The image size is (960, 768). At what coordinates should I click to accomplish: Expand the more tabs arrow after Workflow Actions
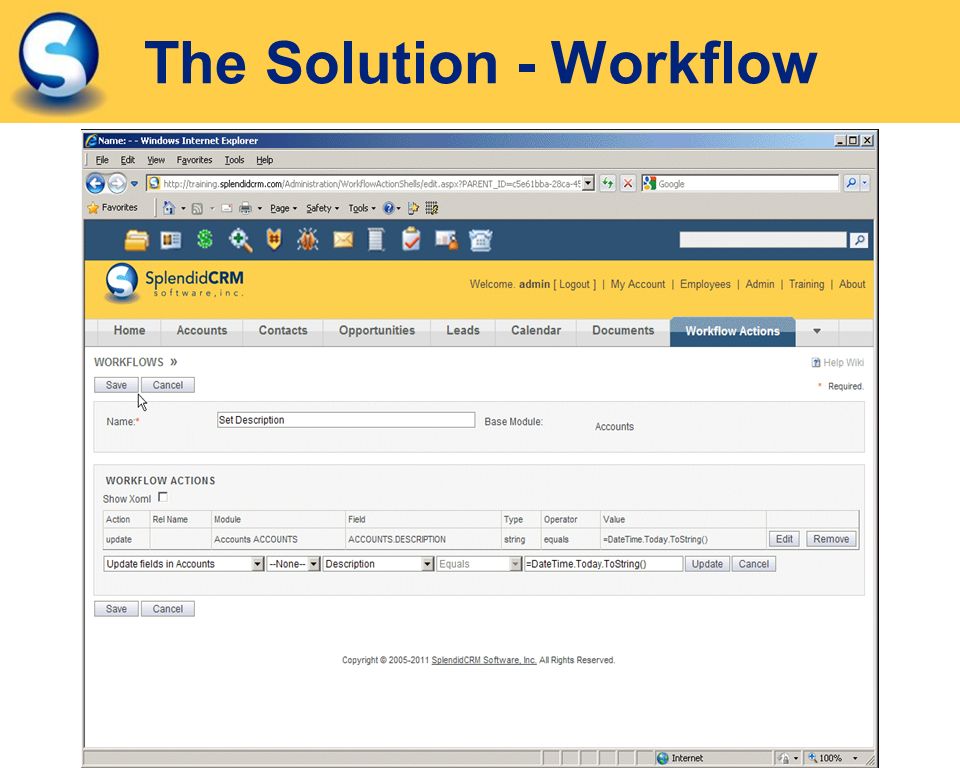817,331
